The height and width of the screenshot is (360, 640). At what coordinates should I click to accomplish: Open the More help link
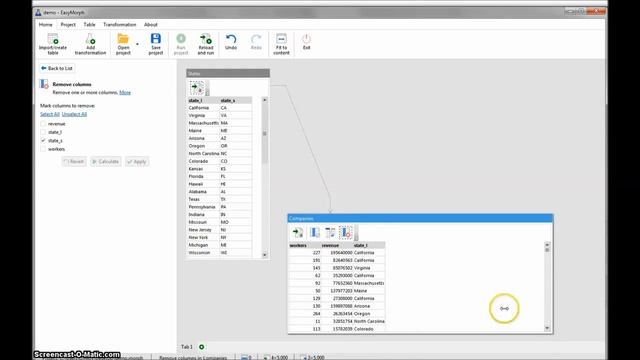click(x=125, y=93)
